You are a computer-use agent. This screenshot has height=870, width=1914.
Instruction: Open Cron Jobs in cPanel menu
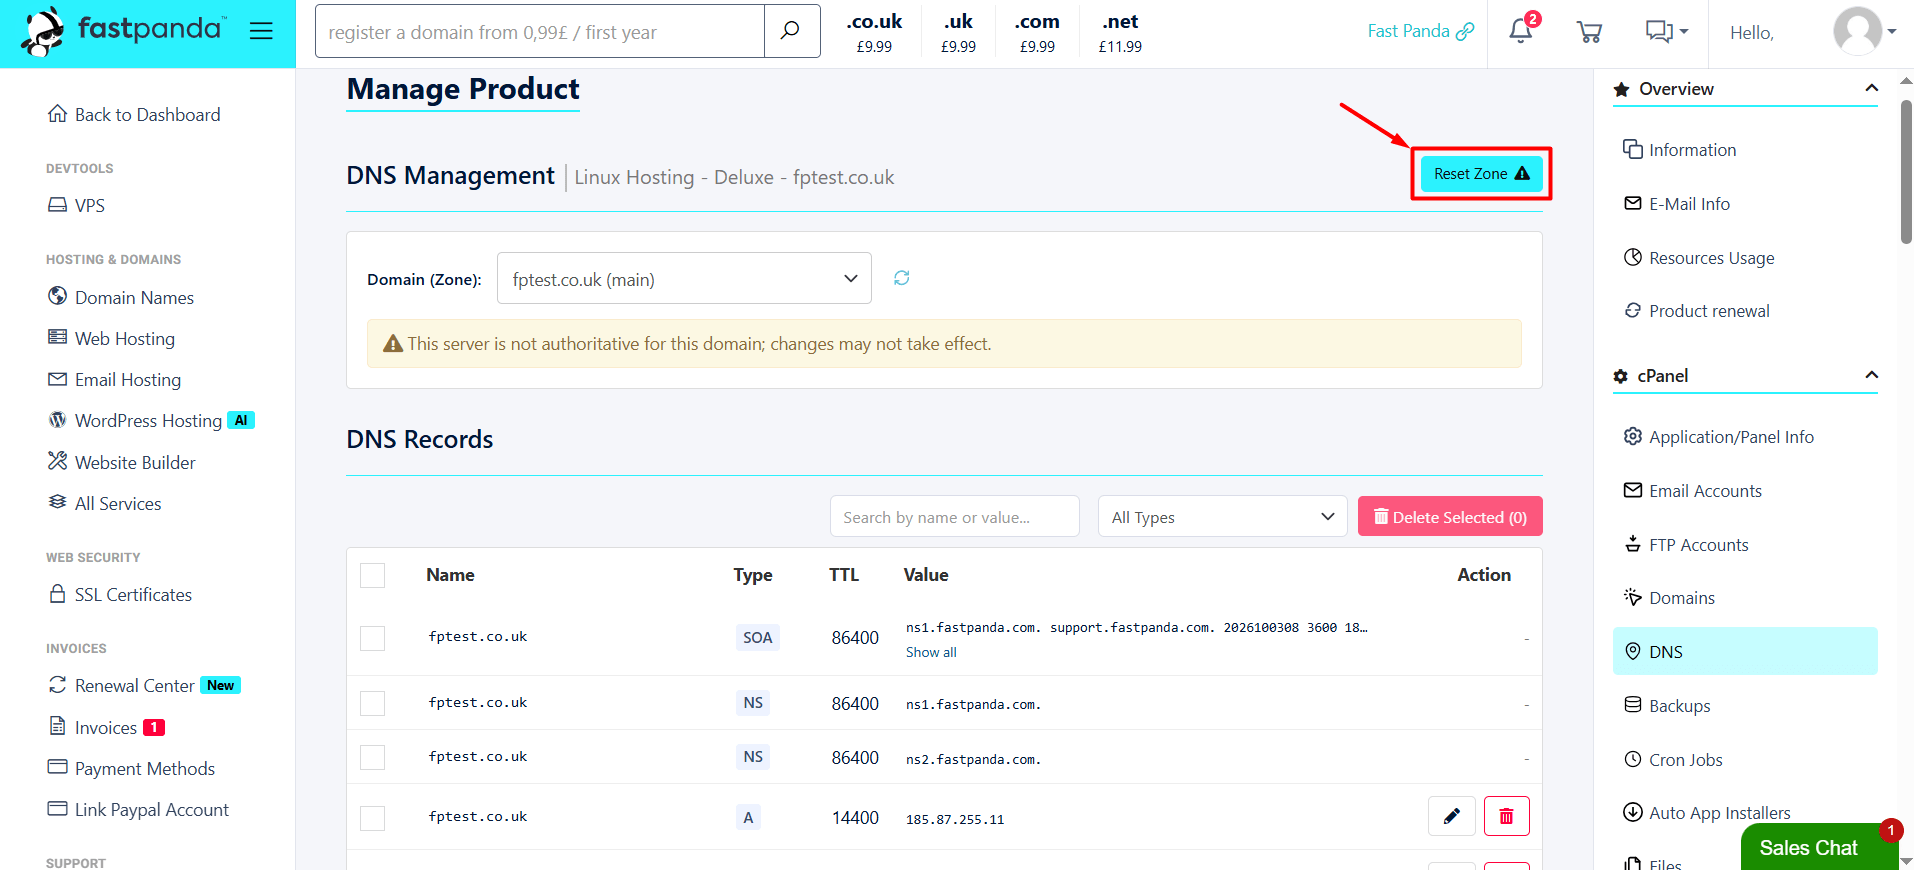pos(1672,760)
